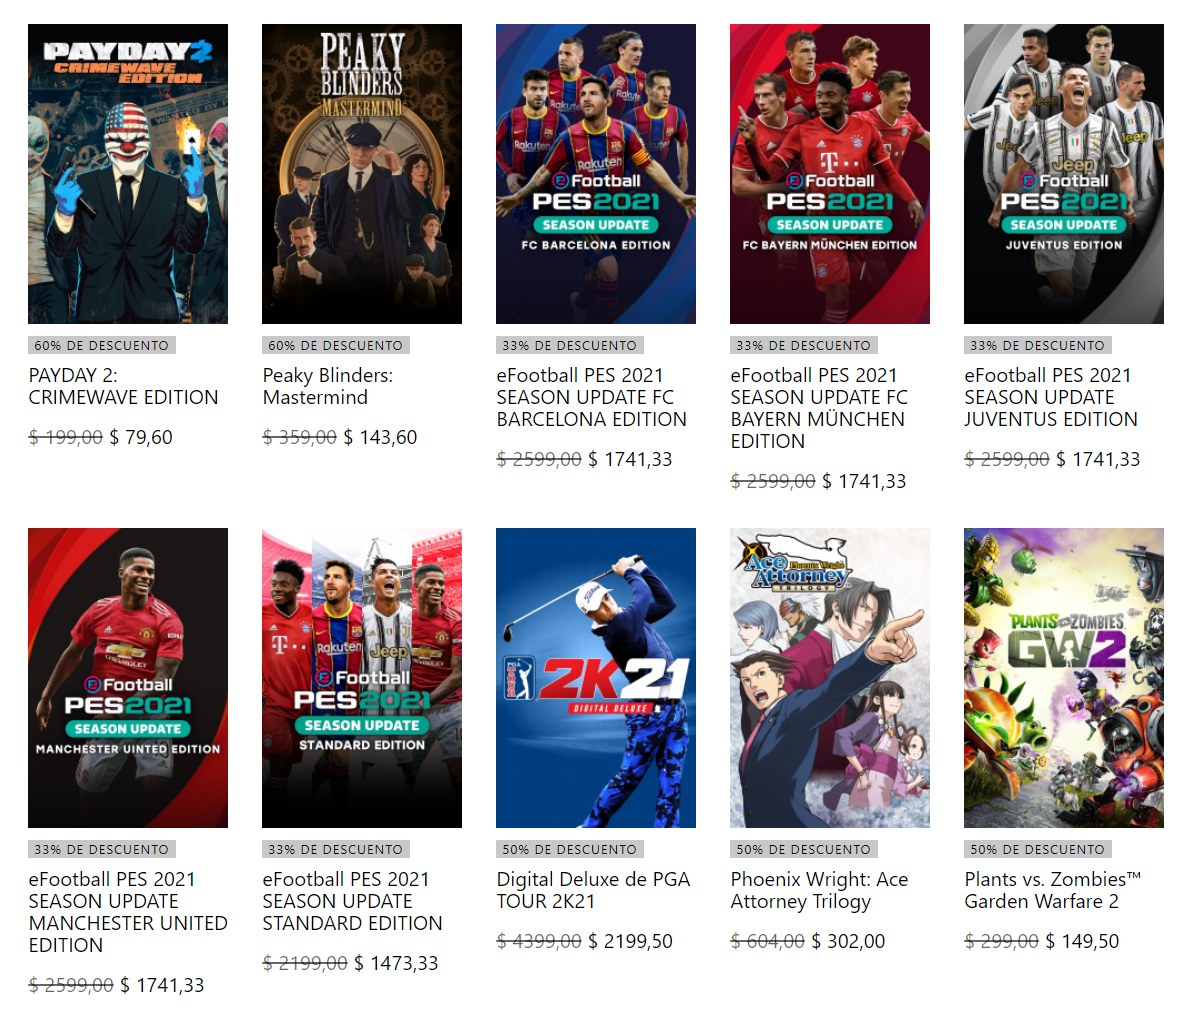Screen dimensions: 1186x1014
Task: Click the Peaky Blinders: Mastermind title
Action: 328,386
